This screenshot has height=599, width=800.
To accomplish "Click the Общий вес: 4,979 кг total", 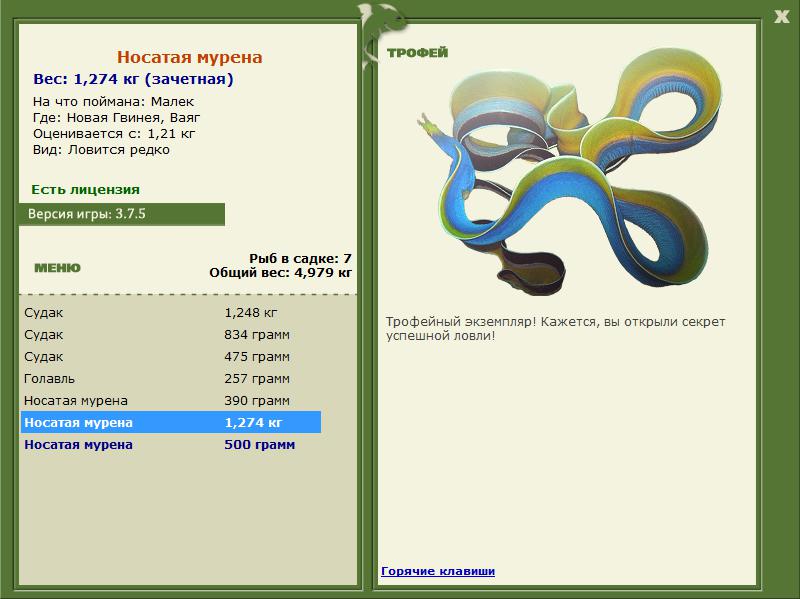I will pos(281,272).
